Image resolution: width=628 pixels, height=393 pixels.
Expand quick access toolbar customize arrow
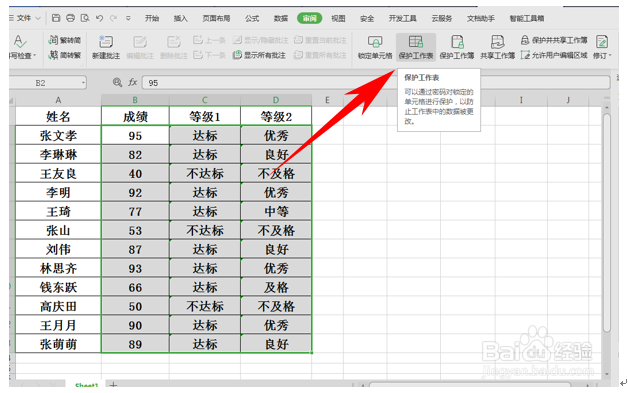[x=128, y=18]
